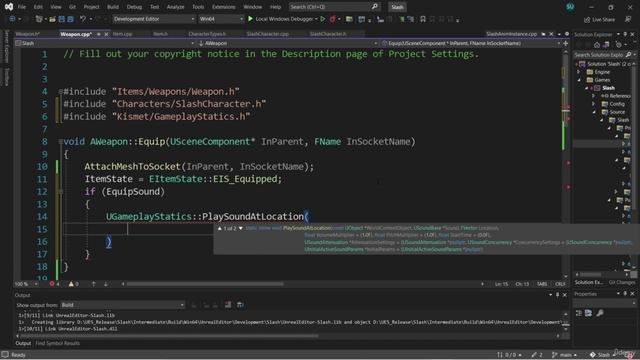Open the Win64 platform dropdown
The height and width of the screenshot is (360, 640).
pos(221,19)
